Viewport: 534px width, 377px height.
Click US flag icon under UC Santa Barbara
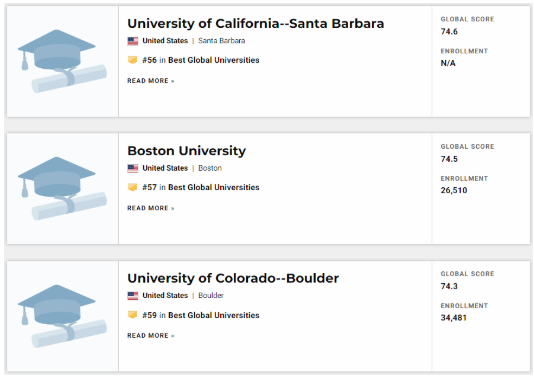click(x=133, y=41)
